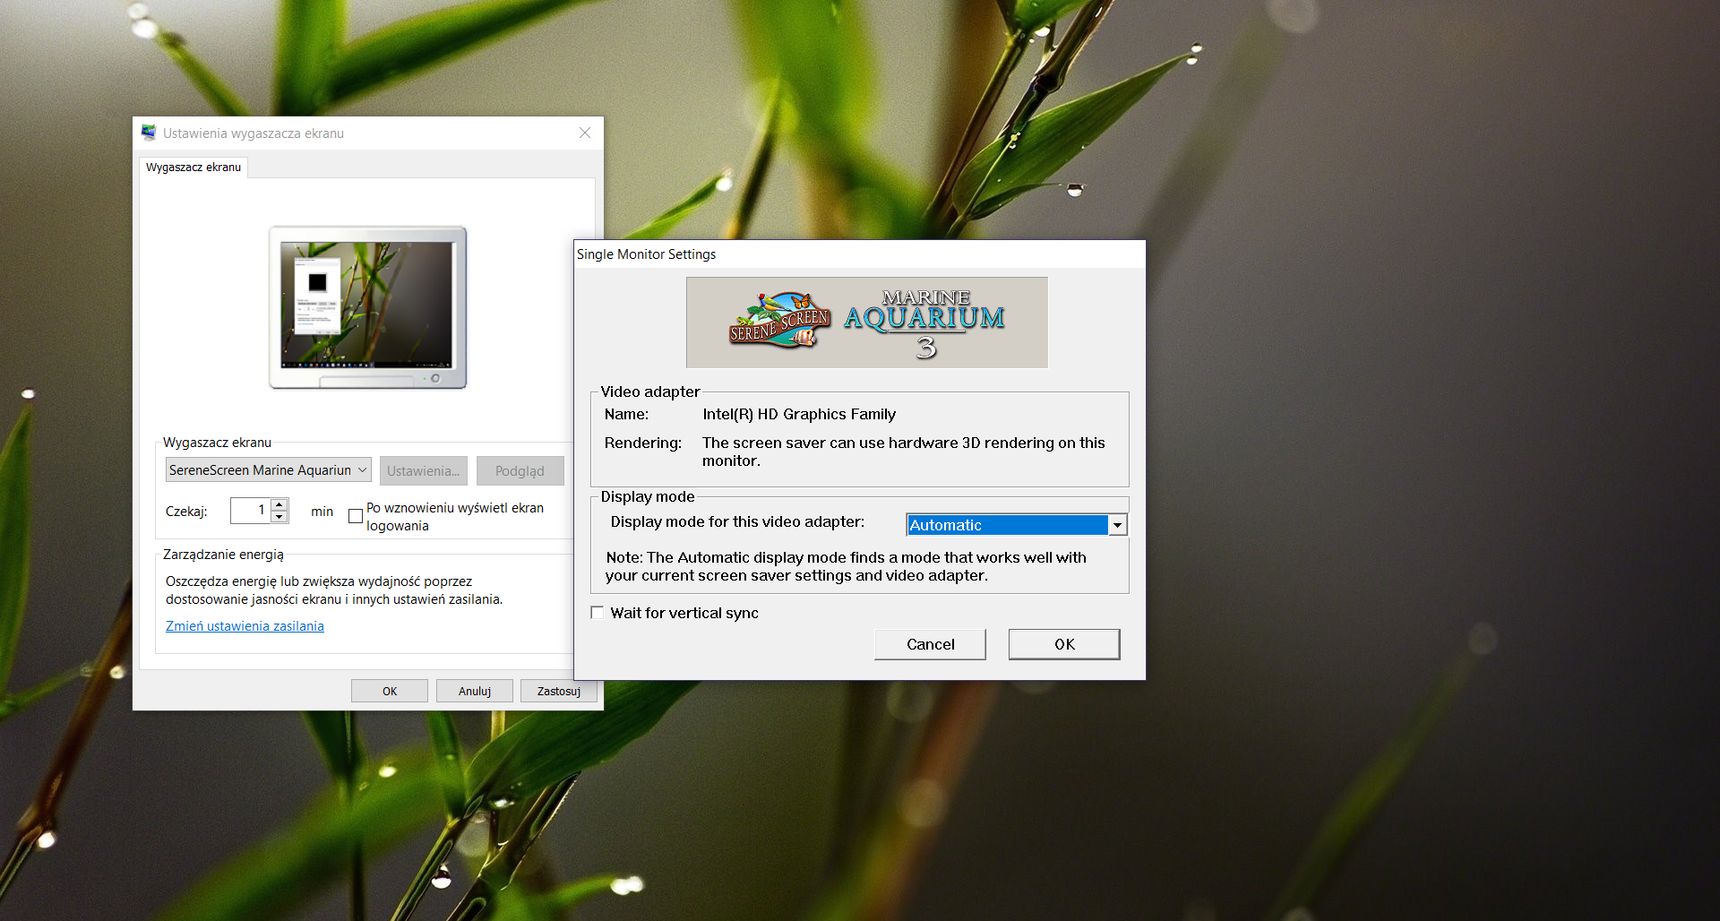Click the Czekaj minutes input field

click(251, 510)
